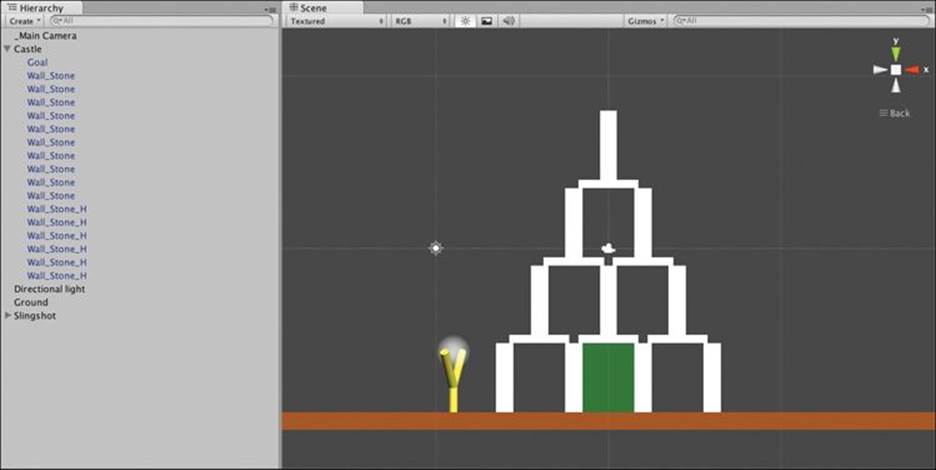The image size is (936, 470).
Task: Open the Create button menu
Action: tap(24, 21)
